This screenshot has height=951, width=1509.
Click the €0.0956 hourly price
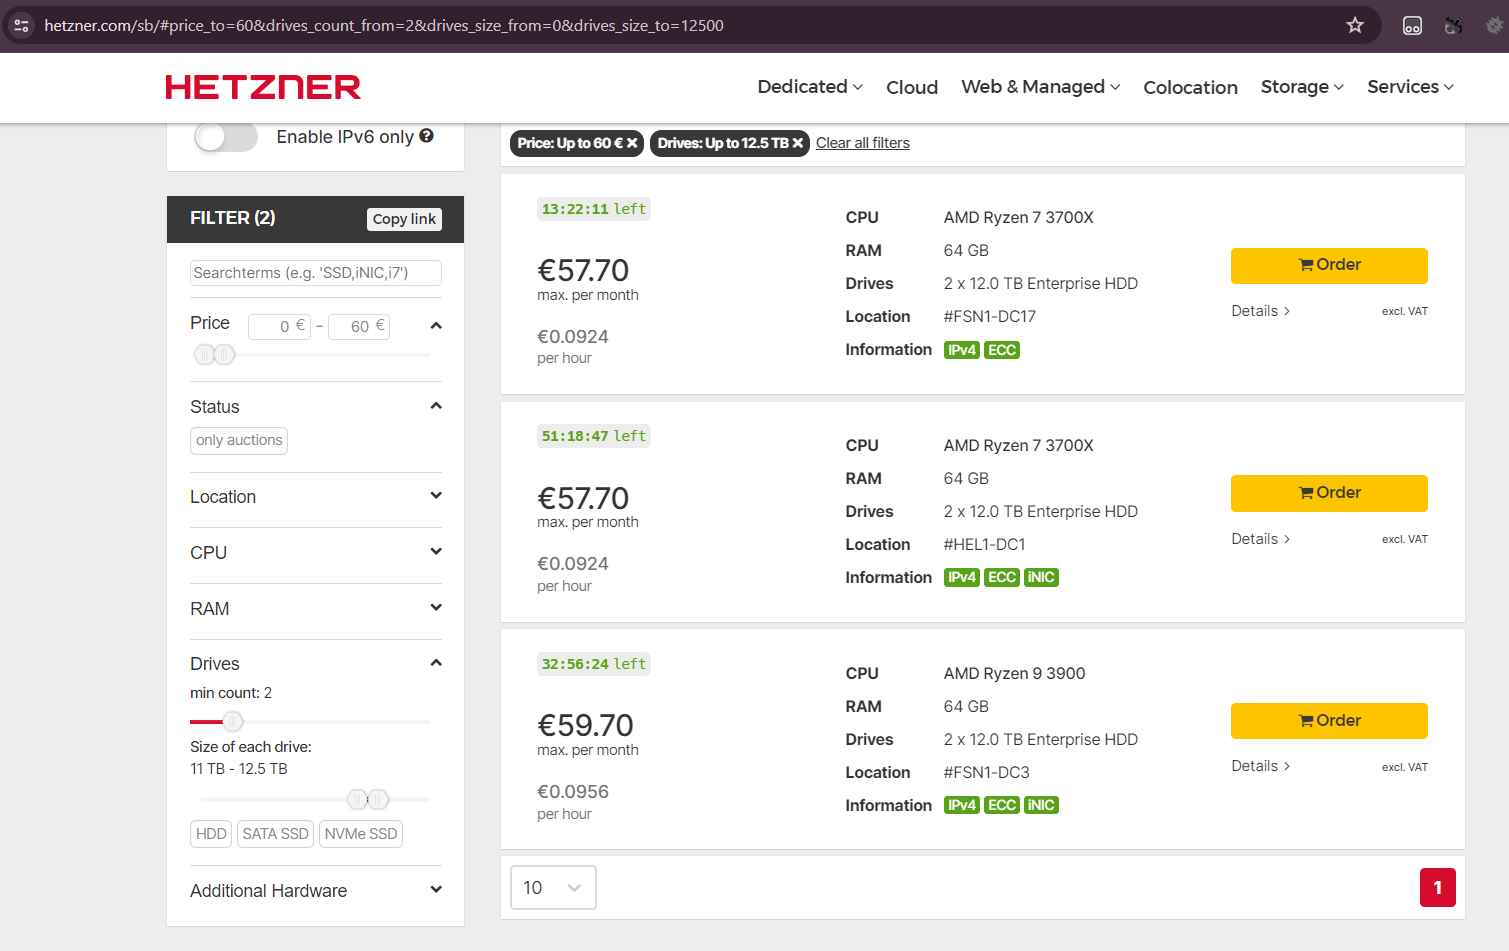(x=573, y=792)
